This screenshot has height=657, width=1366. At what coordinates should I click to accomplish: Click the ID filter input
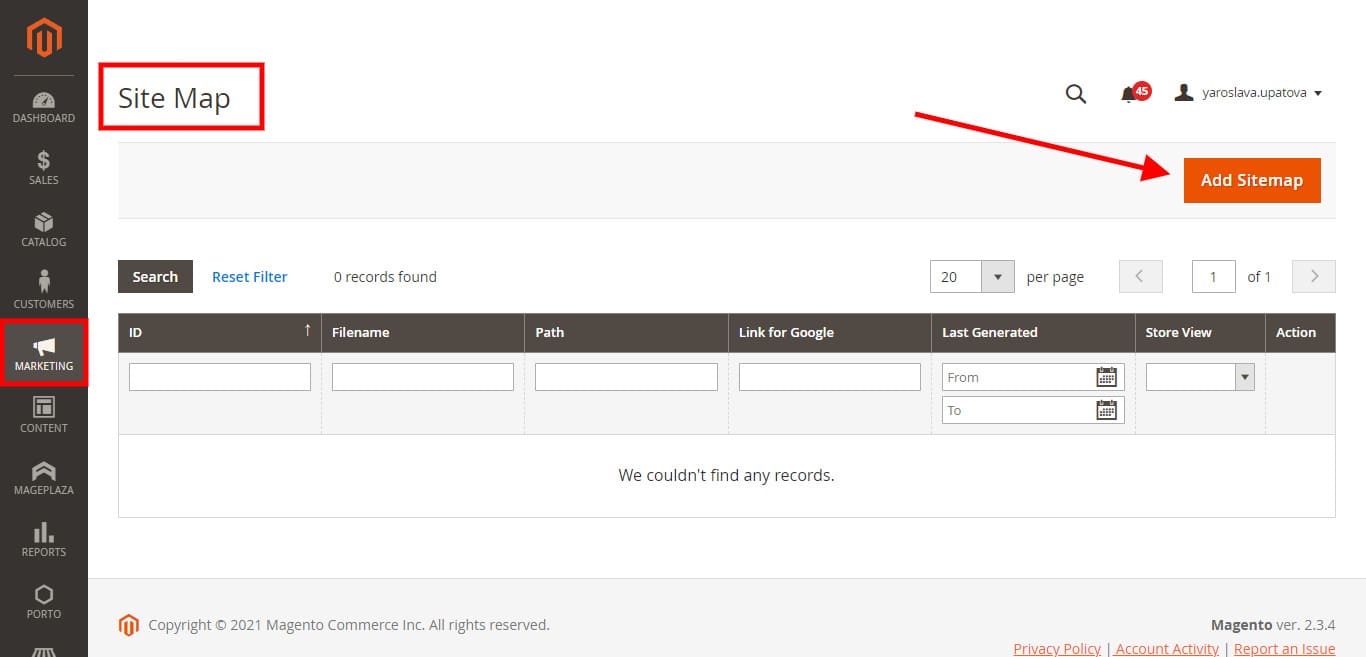click(x=220, y=377)
